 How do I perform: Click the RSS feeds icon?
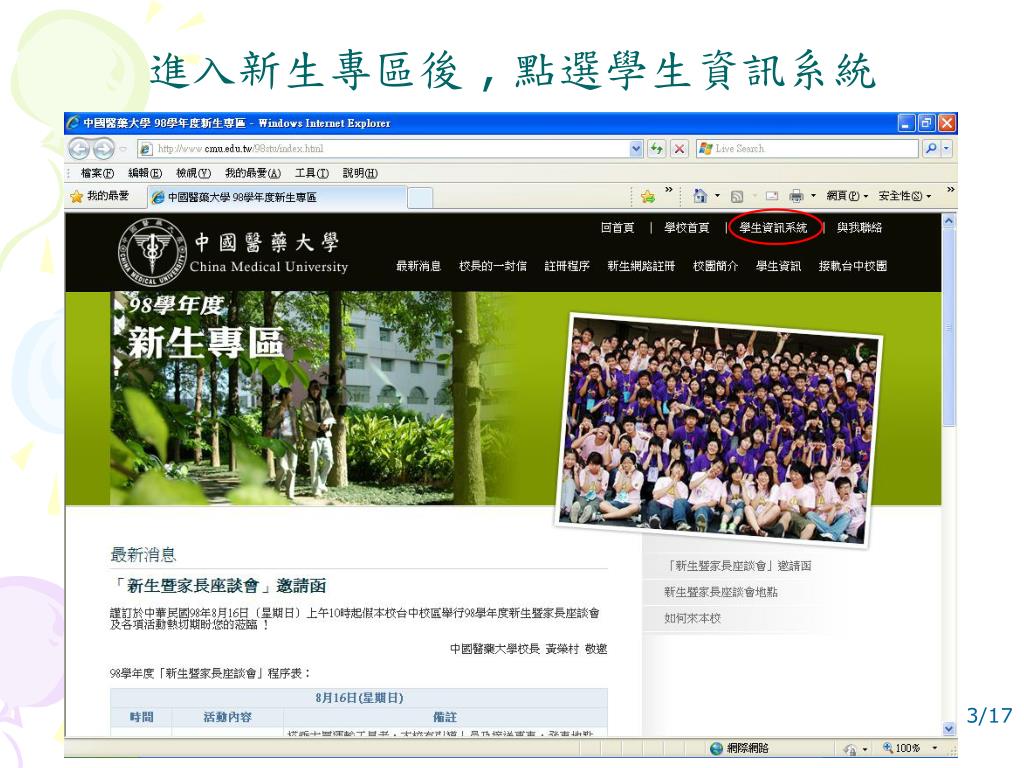(737, 196)
